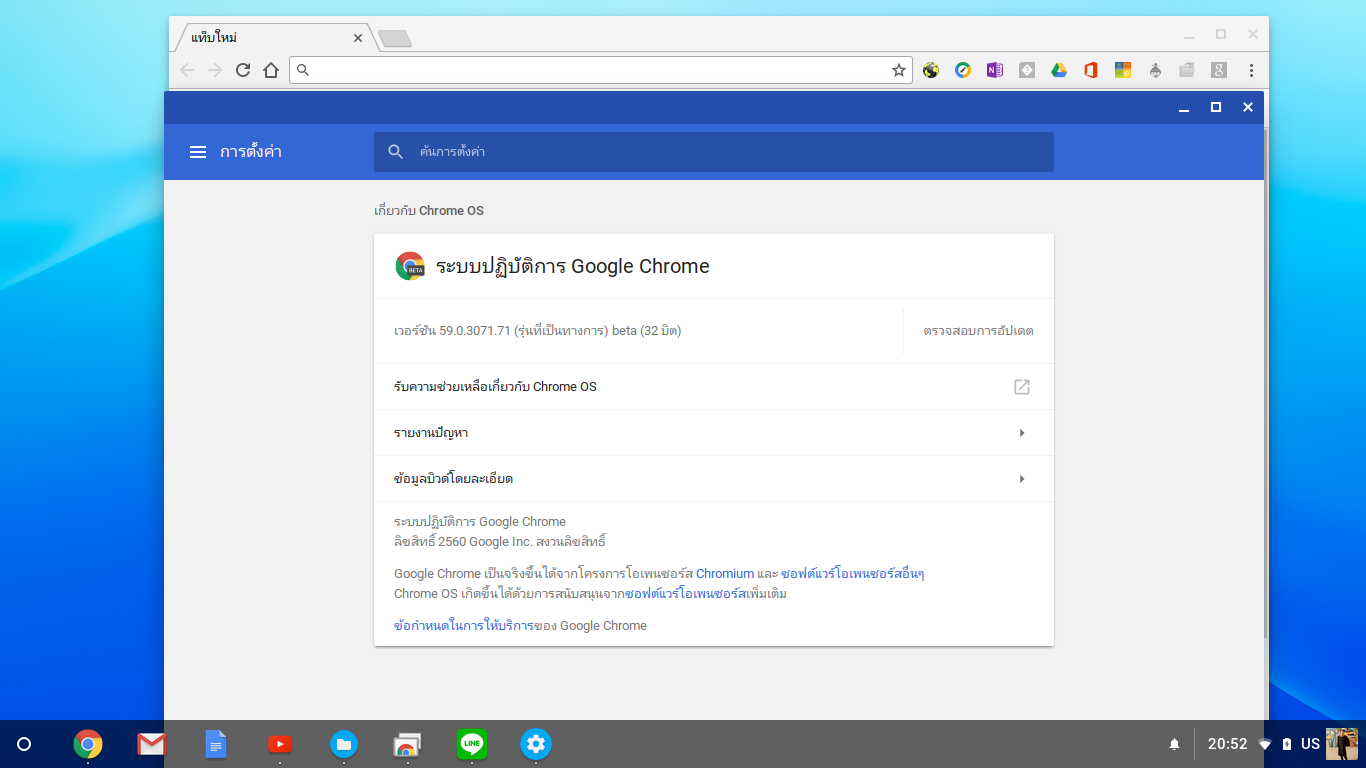Maximize the settings window

point(1216,107)
